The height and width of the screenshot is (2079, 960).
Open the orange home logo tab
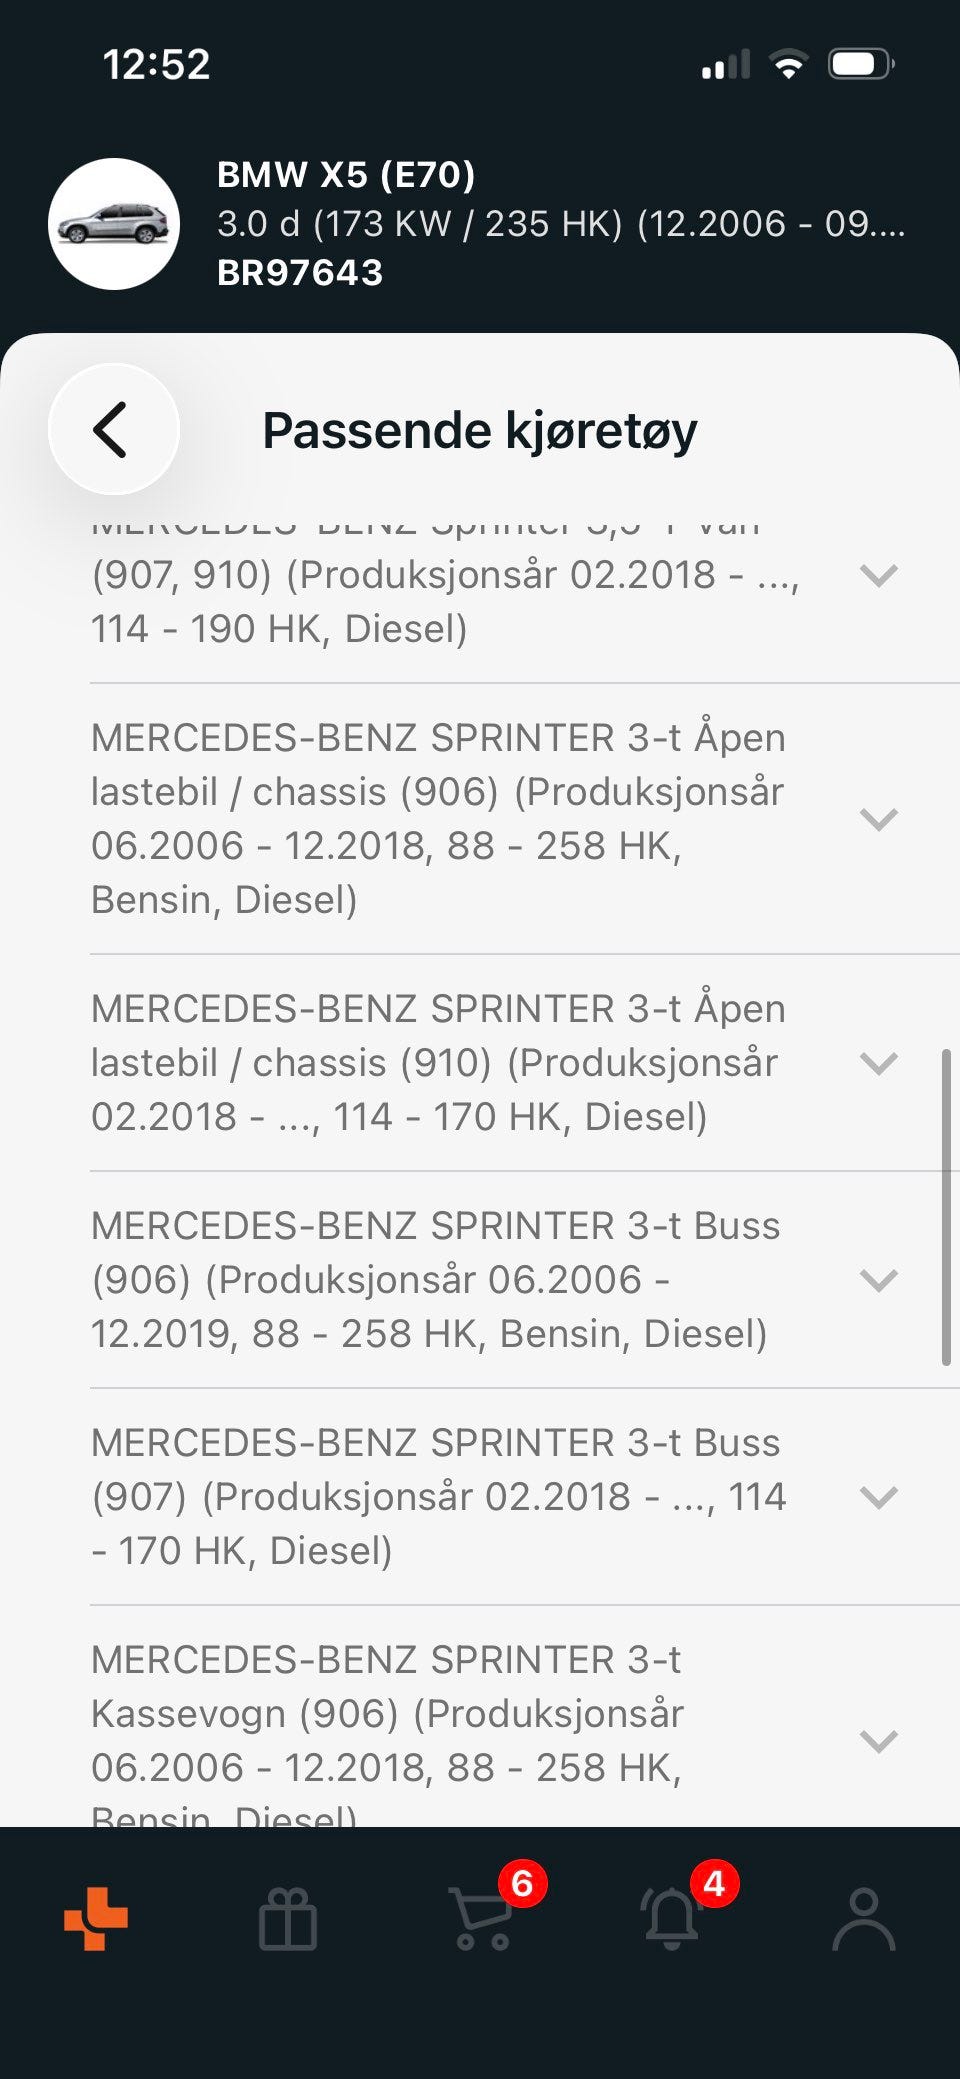(96, 1918)
